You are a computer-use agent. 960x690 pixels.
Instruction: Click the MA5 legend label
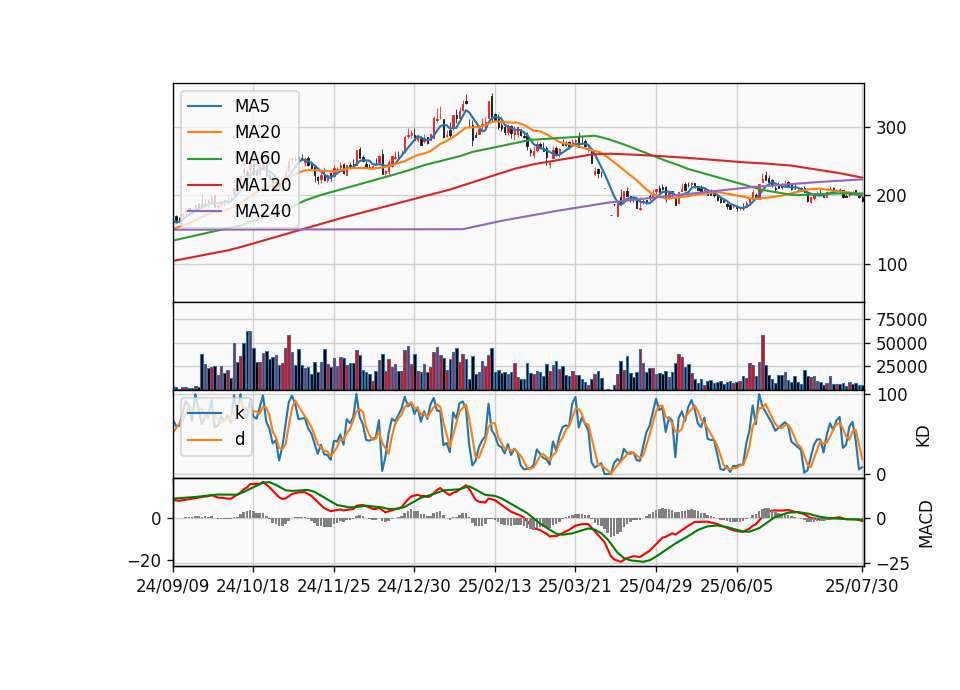point(252,106)
